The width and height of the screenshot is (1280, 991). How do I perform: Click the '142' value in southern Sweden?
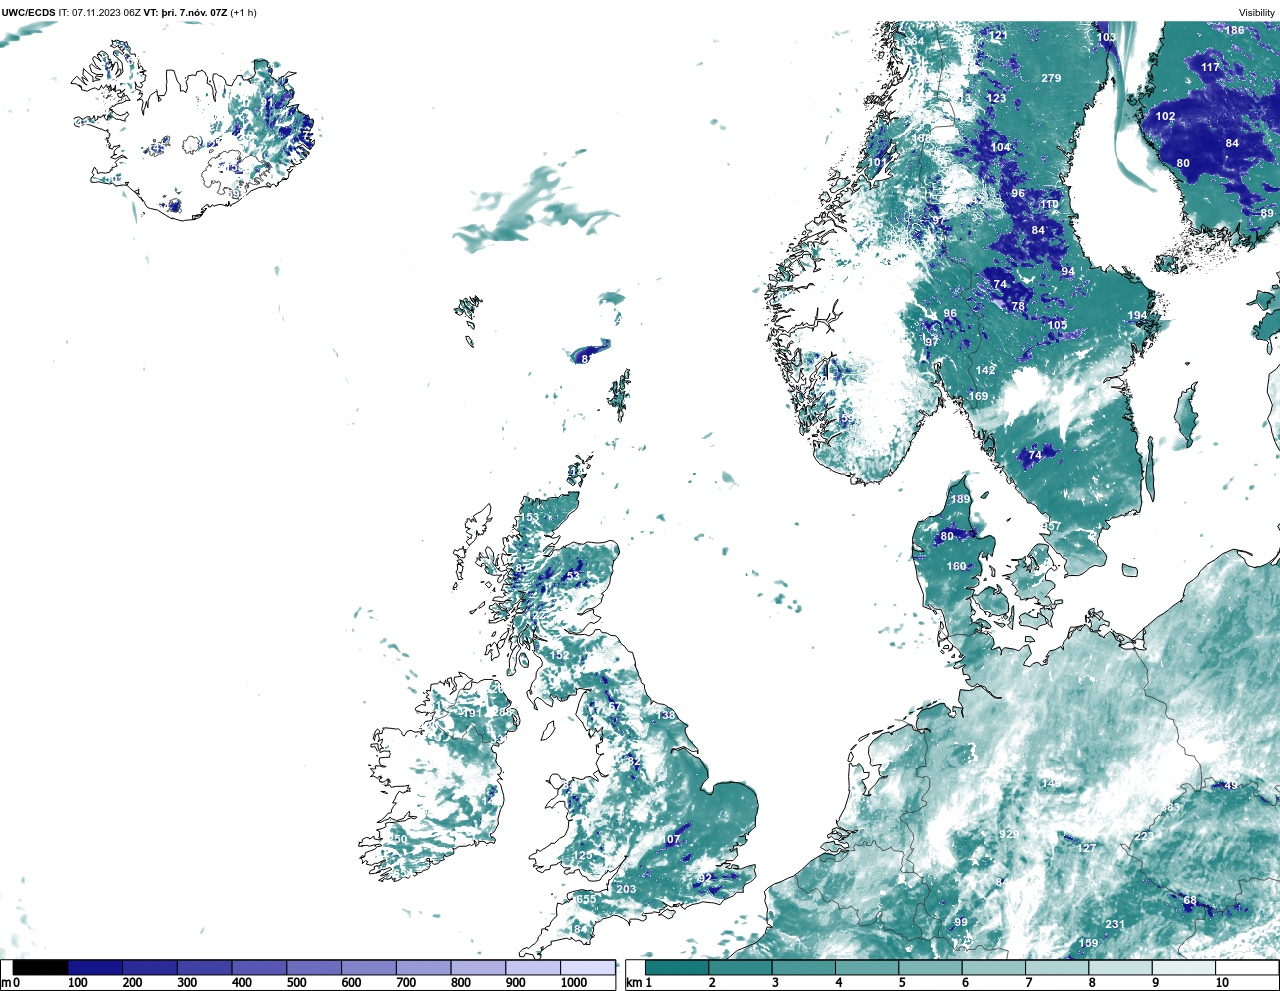985,370
